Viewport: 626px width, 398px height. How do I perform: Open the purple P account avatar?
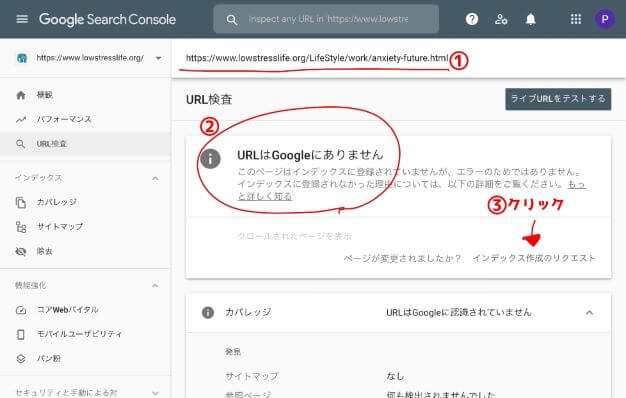(x=604, y=19)
